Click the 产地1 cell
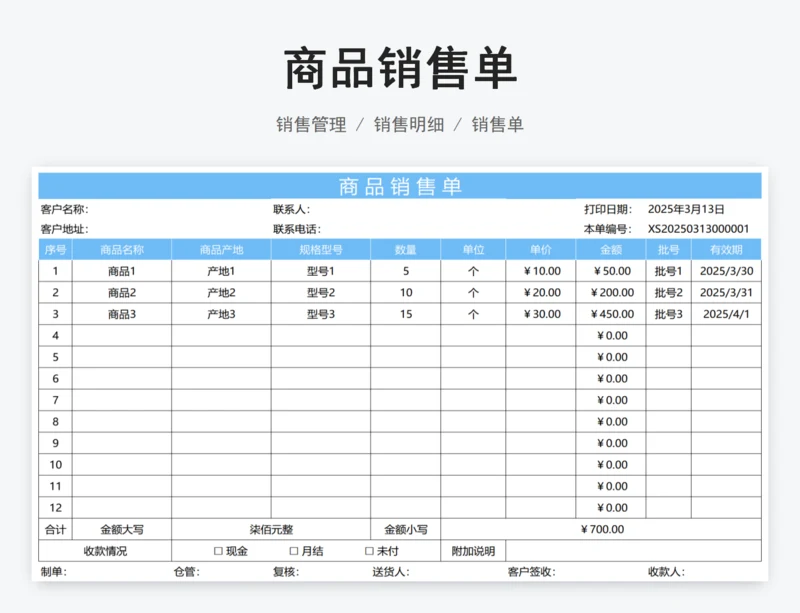The height and width of the screenshot is (613, 800). click(221, 271)
